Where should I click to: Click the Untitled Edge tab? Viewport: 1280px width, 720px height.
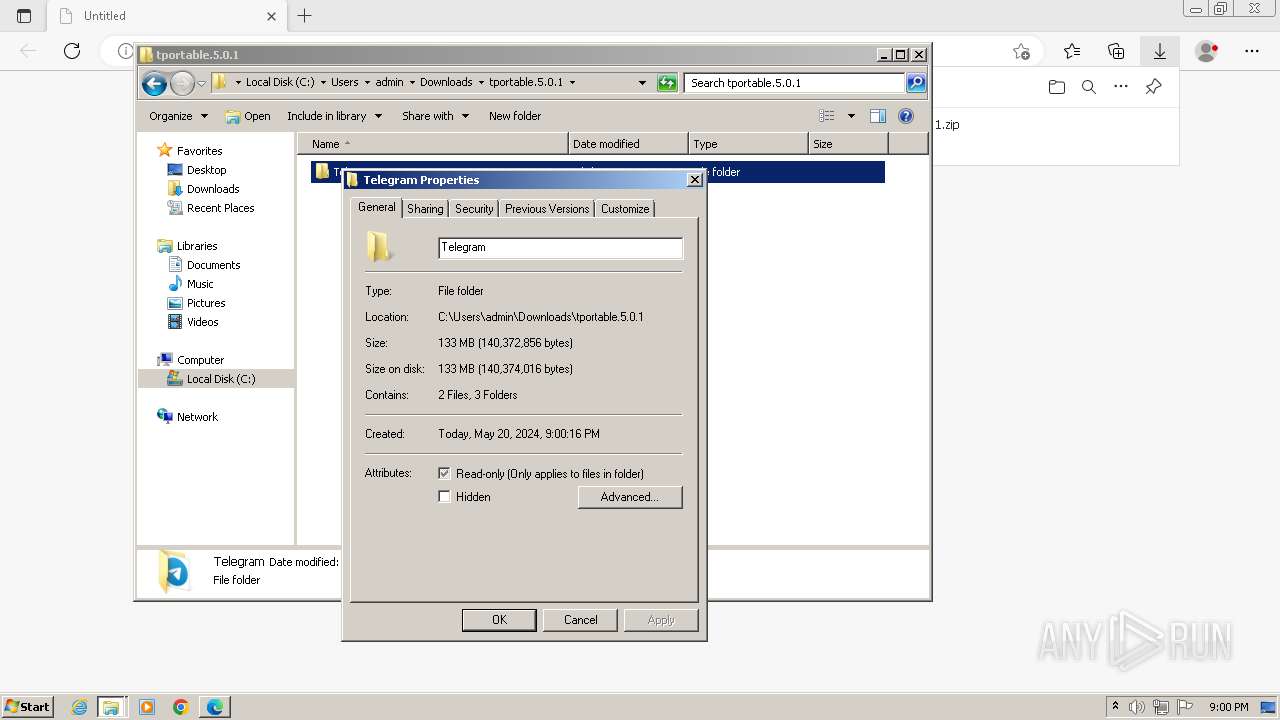click(165, 15)
